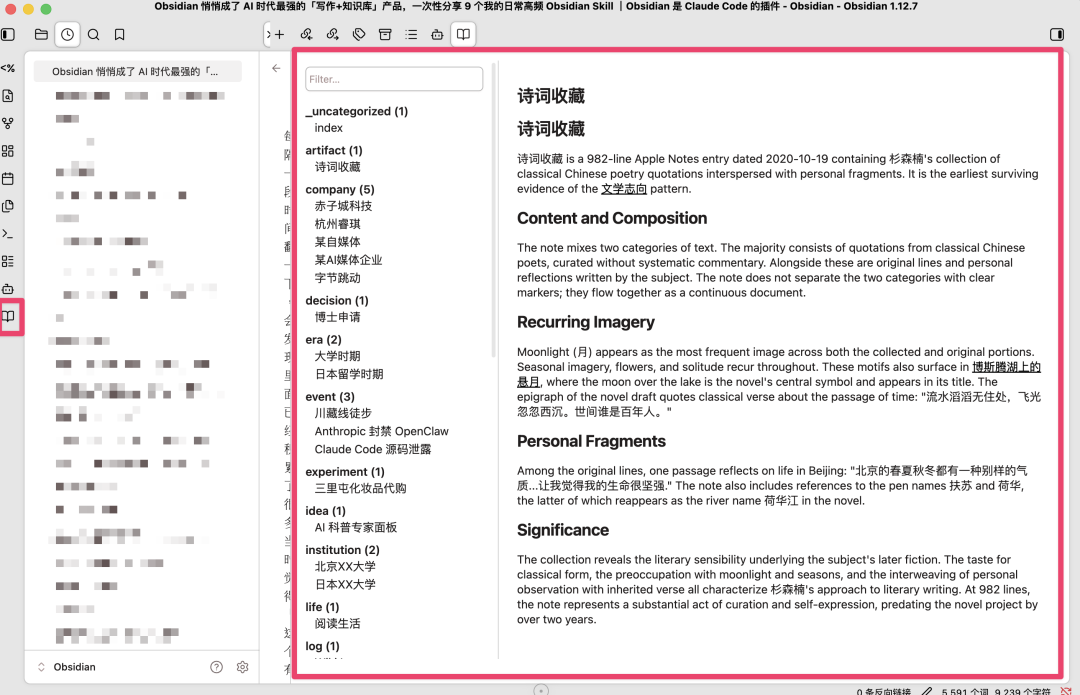The width and height of the screenshot is (1080, 695).
Task: Click the 'event (3)' category heading
Action: click(x=330, y=397)
